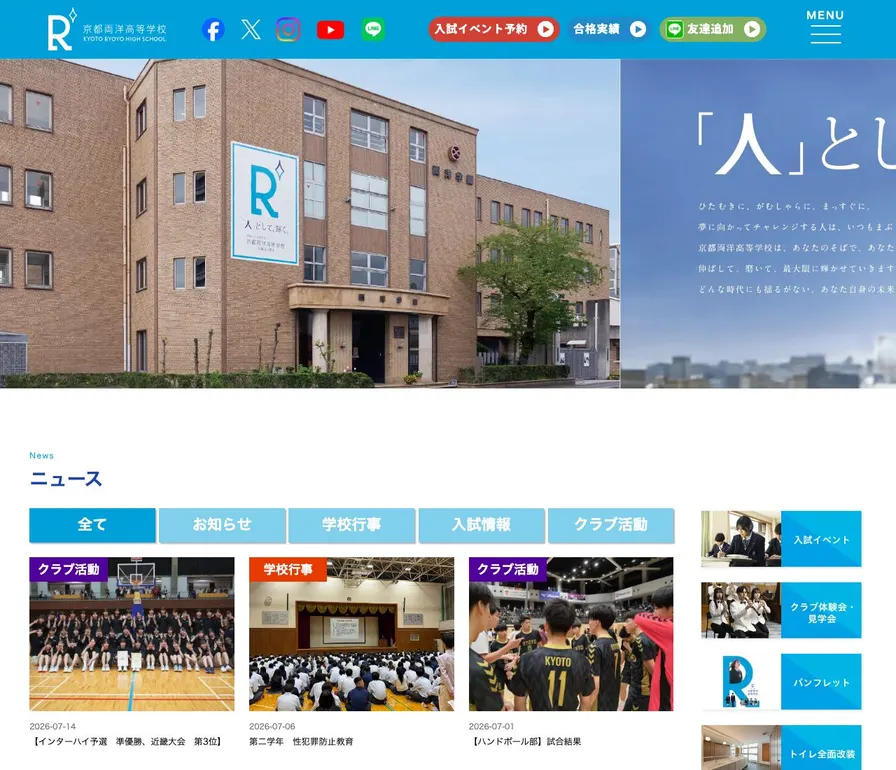Select the 学校行事 news tab

(351, 524)
